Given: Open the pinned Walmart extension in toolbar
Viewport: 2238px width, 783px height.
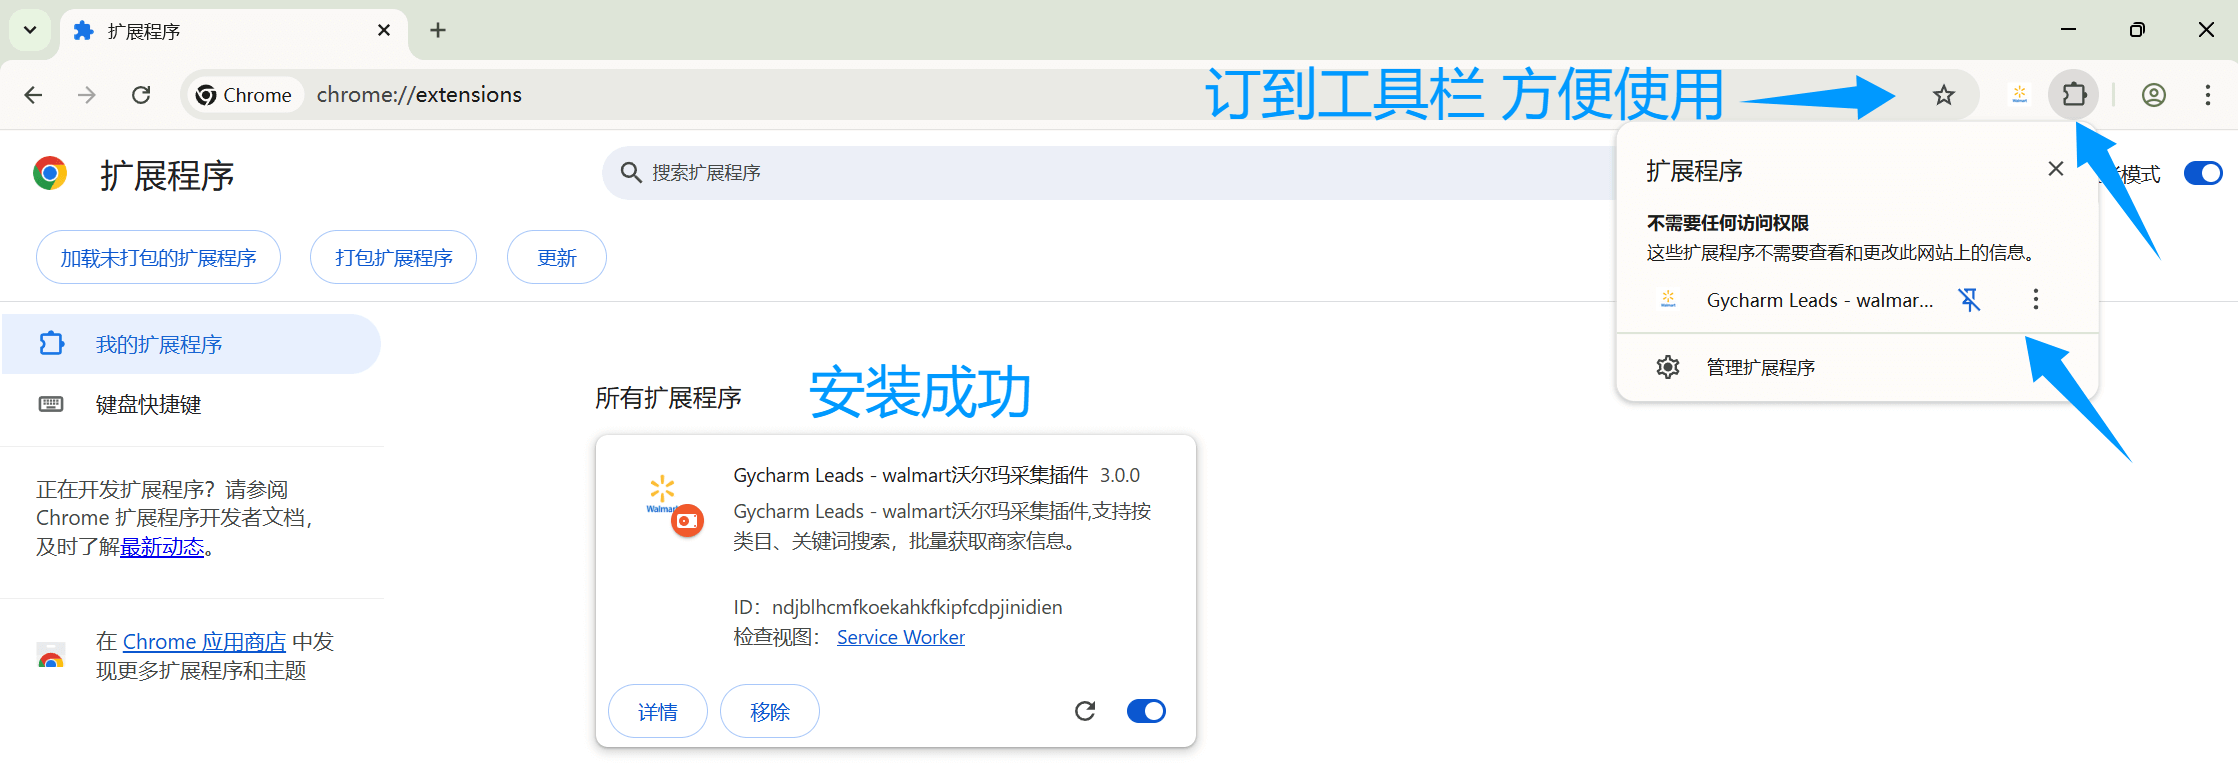Looking at the screenshot, I should tap(2019, 95).
